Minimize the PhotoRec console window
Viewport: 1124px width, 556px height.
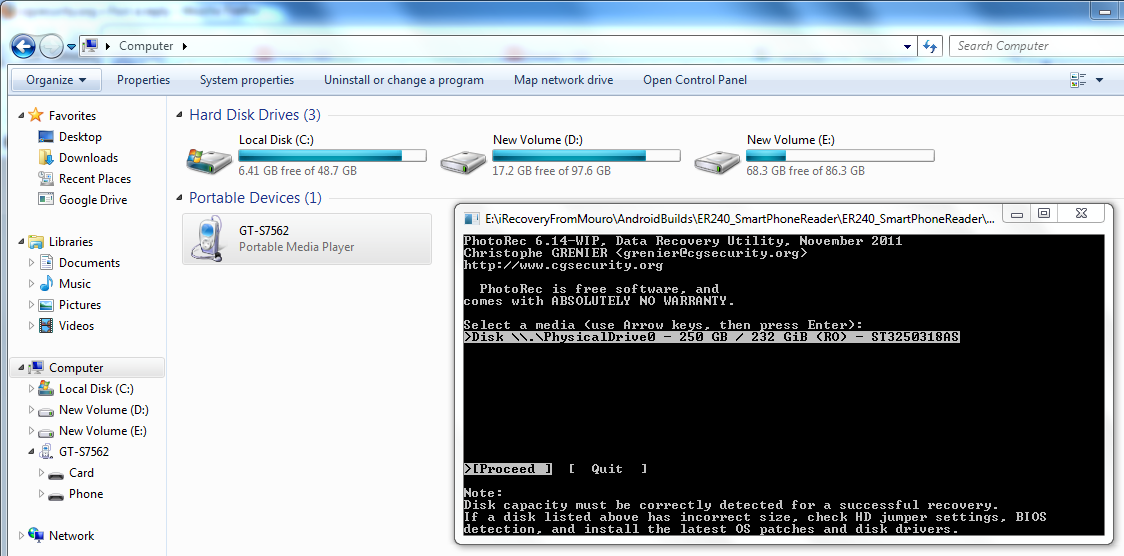point(1017,213)
